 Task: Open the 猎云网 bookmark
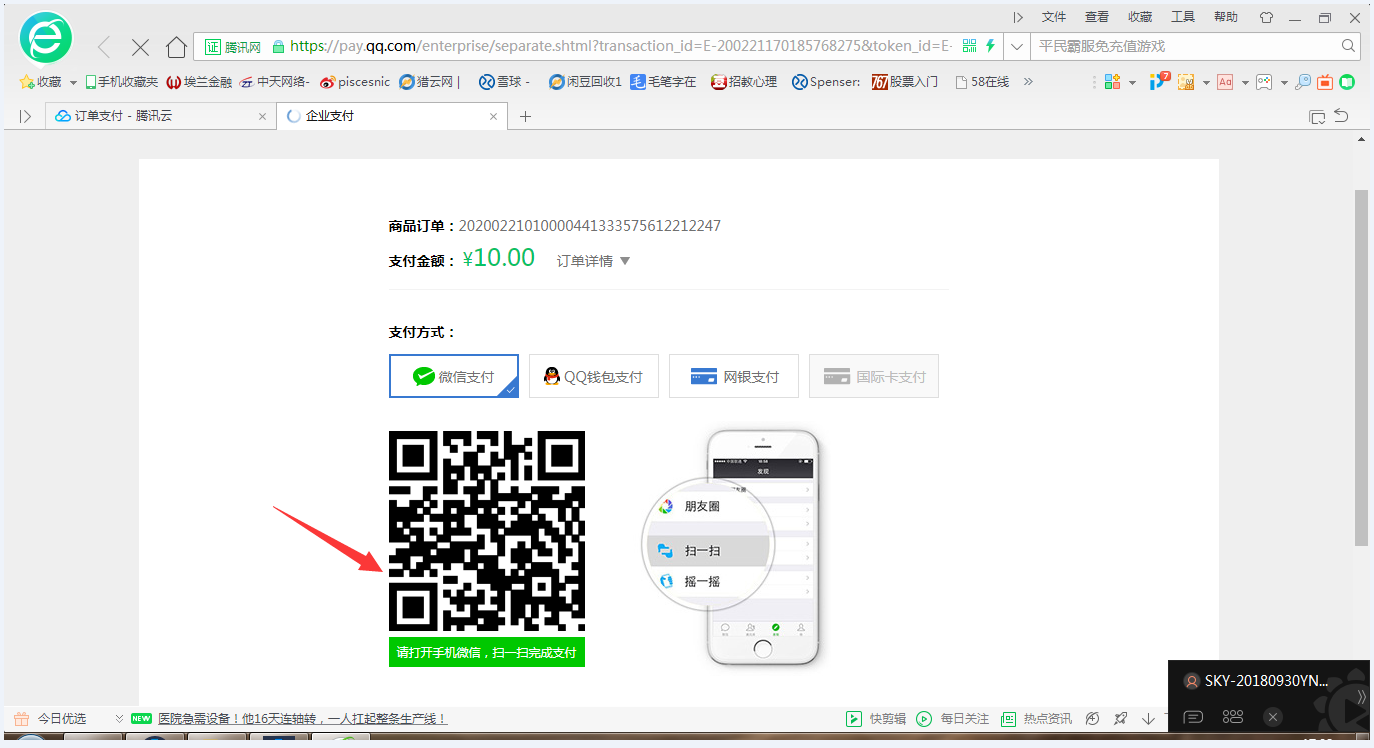[x=430, y=82]
